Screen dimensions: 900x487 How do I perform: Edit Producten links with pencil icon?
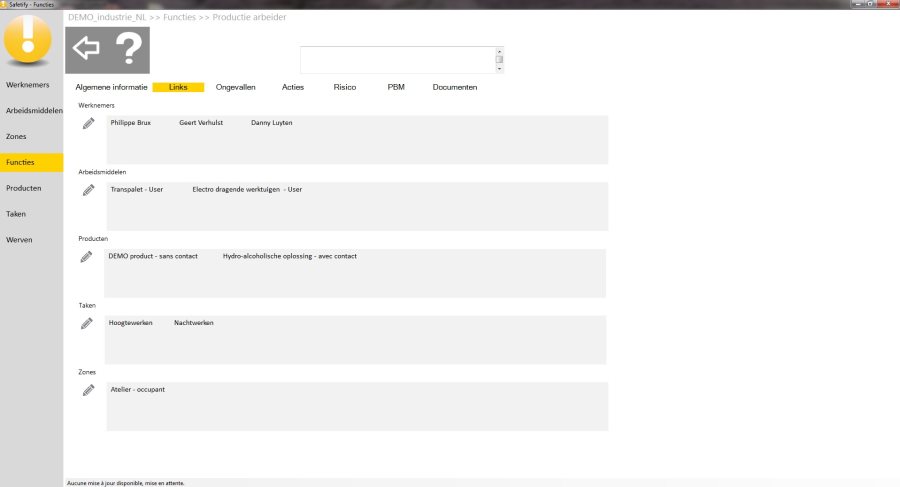point(86,257)
